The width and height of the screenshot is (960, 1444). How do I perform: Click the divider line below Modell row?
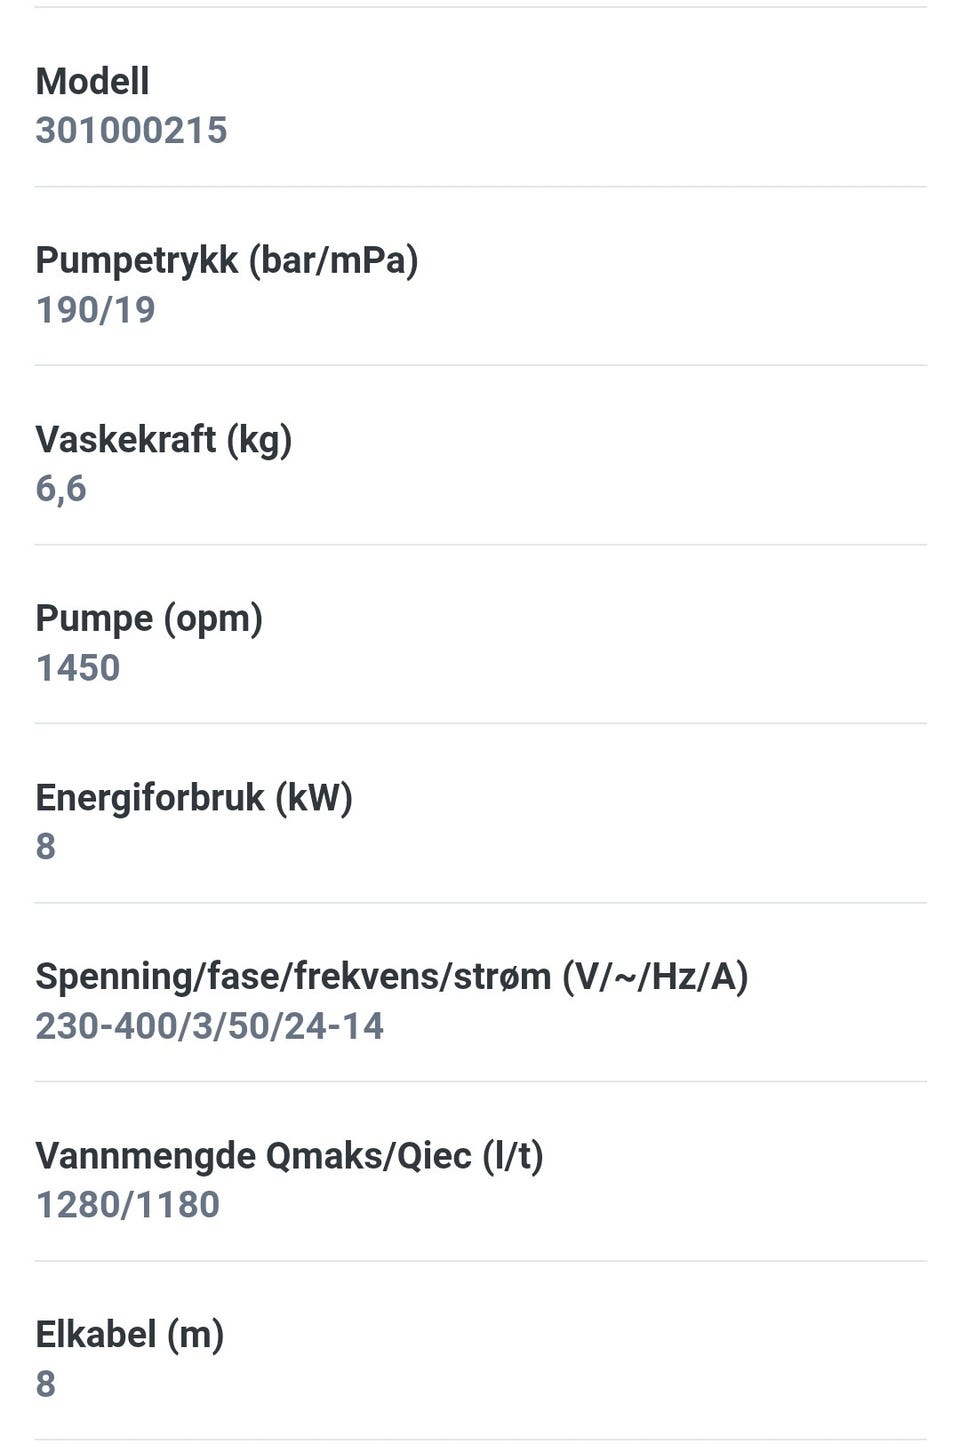coord(481,186)
